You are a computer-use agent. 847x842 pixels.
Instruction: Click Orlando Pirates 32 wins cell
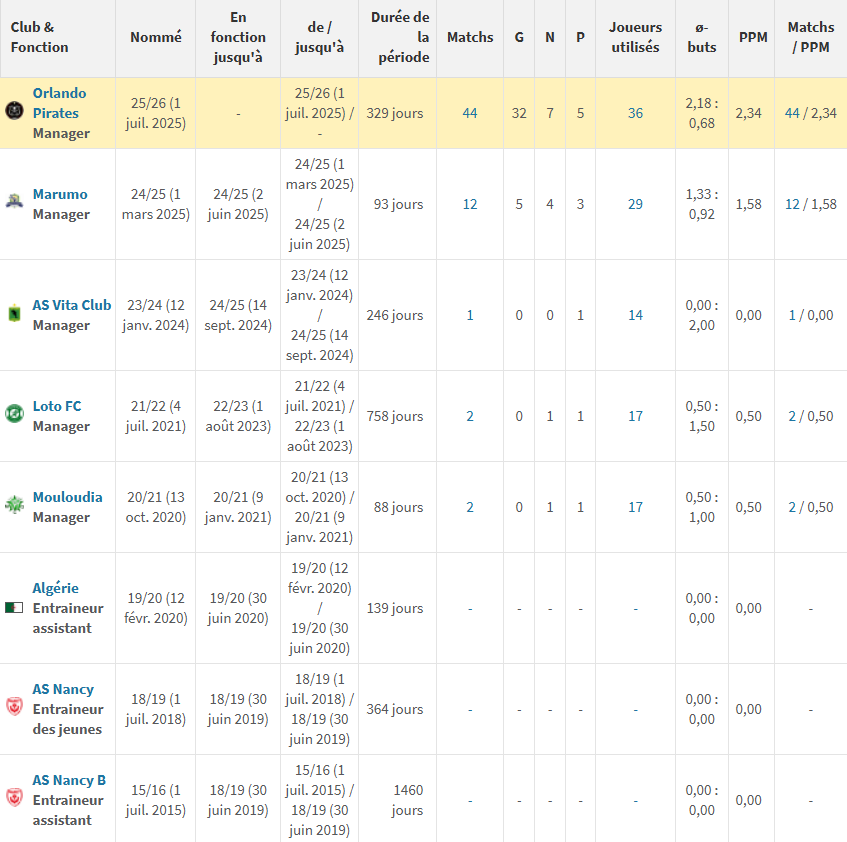tap(519, 113)
